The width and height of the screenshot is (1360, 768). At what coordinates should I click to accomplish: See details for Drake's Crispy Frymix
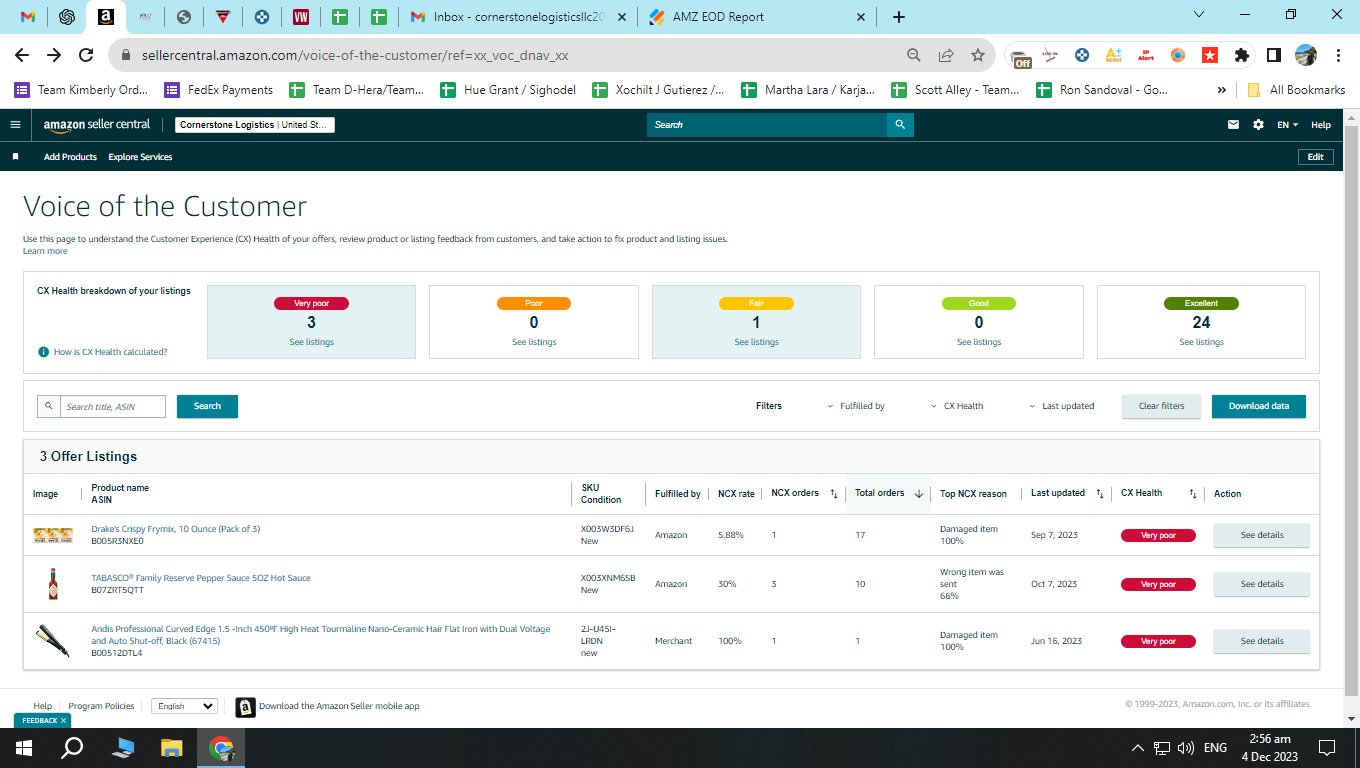click(1262, 535)
